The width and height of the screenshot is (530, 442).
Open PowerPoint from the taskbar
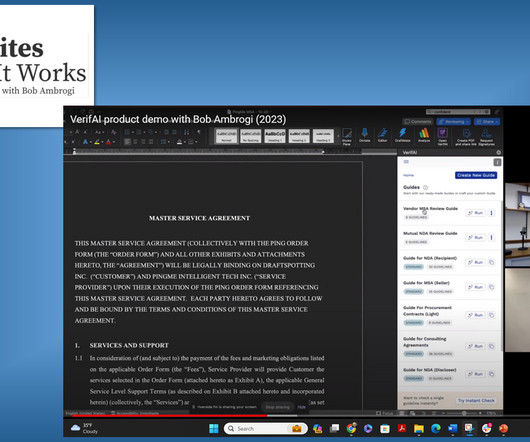click(x=503, y=428)
